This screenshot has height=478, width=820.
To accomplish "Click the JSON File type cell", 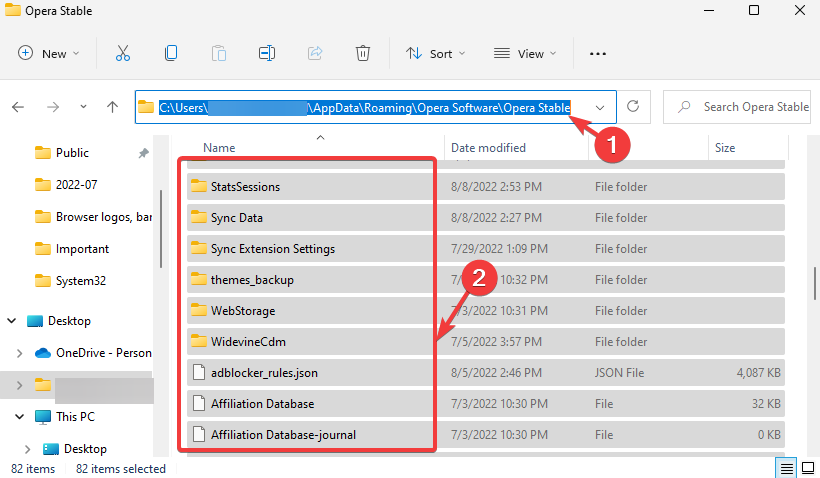I will point(619,373).
